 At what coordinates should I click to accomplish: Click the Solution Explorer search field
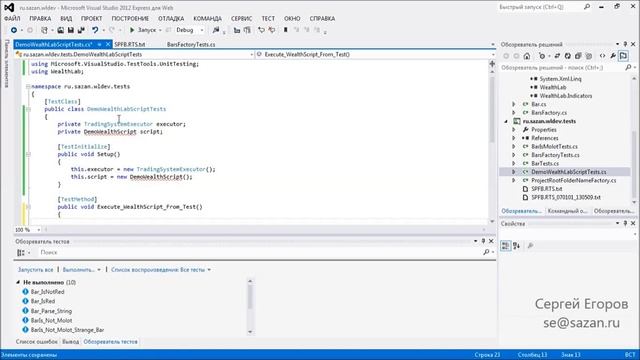[x=562, y=67]
